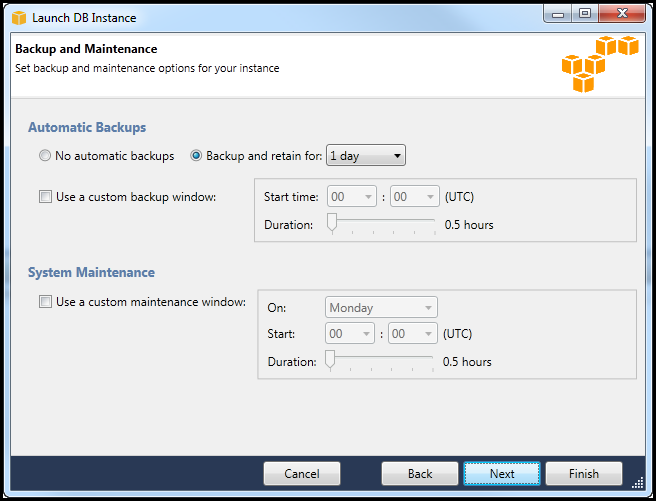Go to previous step with Back
Image resolution: width=656 pixels, height=501 pixels.
pos(420,474)
